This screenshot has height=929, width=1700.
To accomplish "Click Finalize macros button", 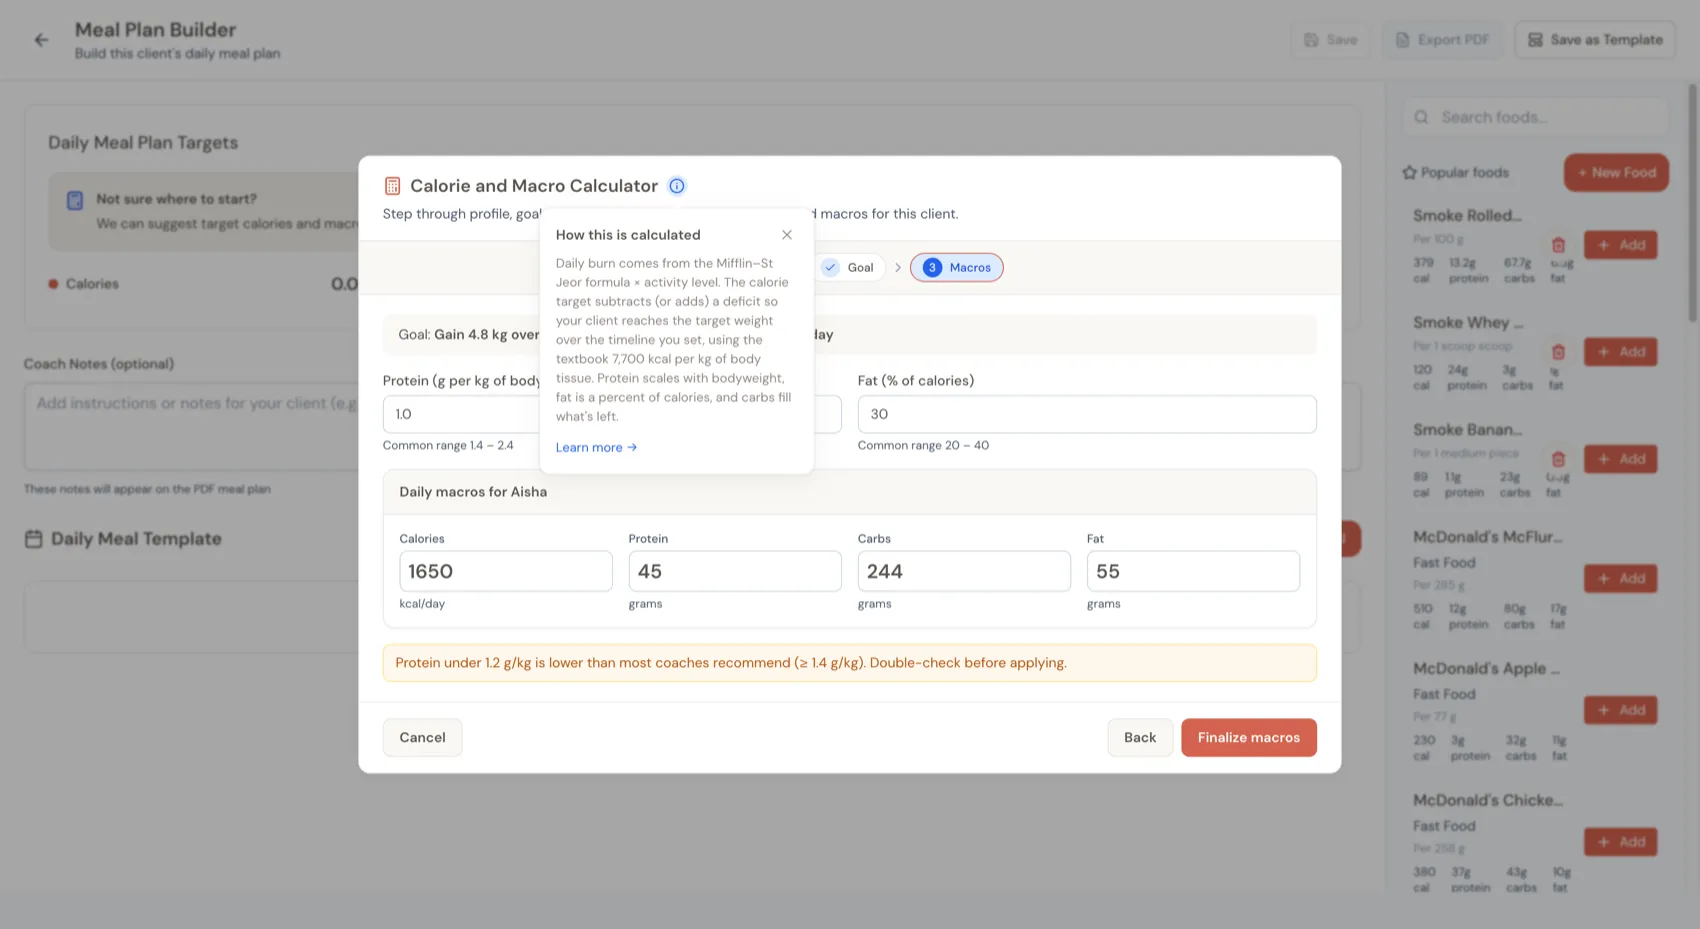I will (x=1248, y=737).
